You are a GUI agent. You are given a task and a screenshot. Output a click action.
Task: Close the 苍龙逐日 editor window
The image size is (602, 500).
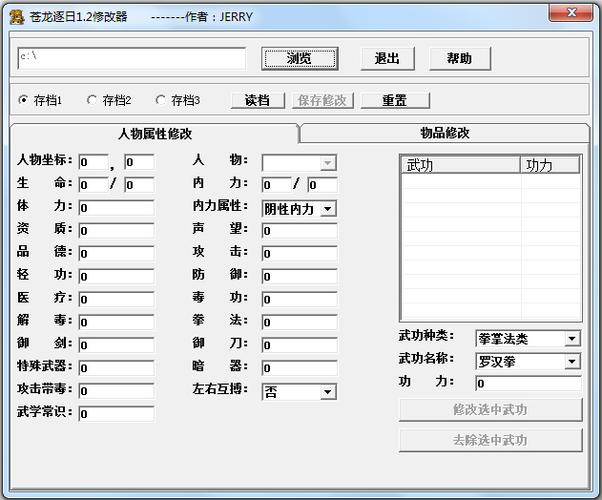coord(571,13)
